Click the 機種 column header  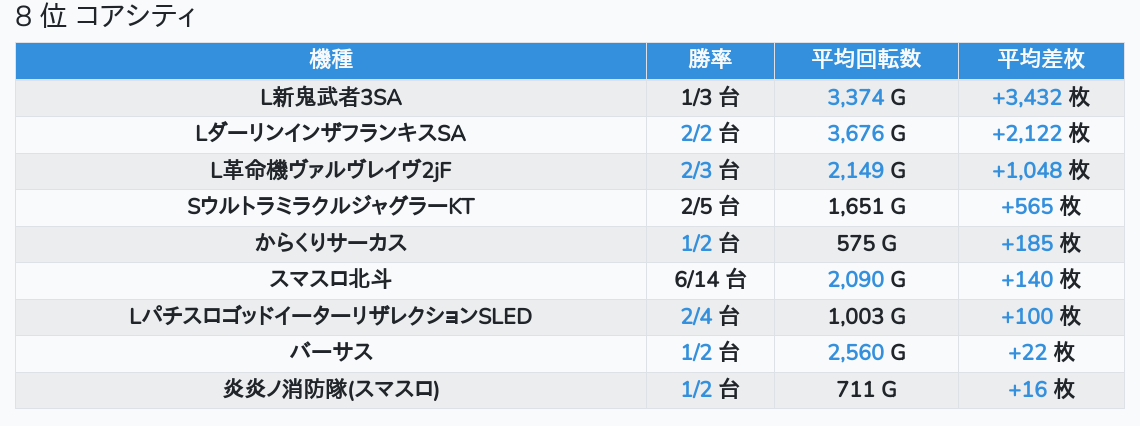[331, 60]
